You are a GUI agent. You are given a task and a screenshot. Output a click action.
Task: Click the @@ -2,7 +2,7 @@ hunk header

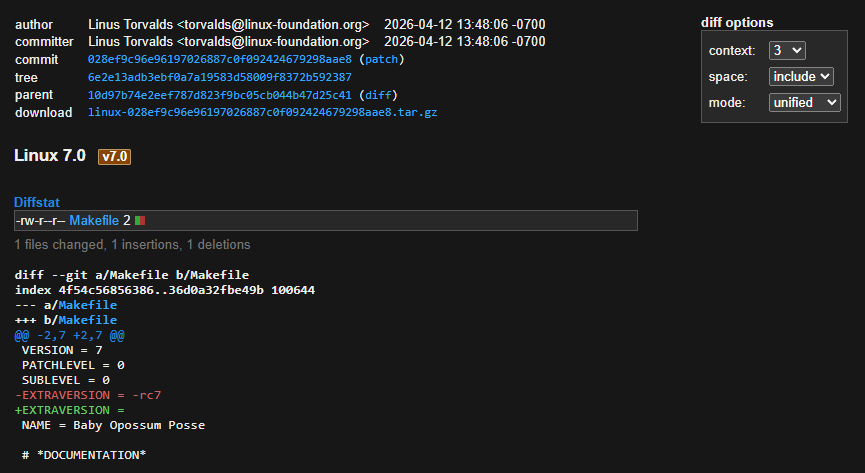tap(70, 335)
